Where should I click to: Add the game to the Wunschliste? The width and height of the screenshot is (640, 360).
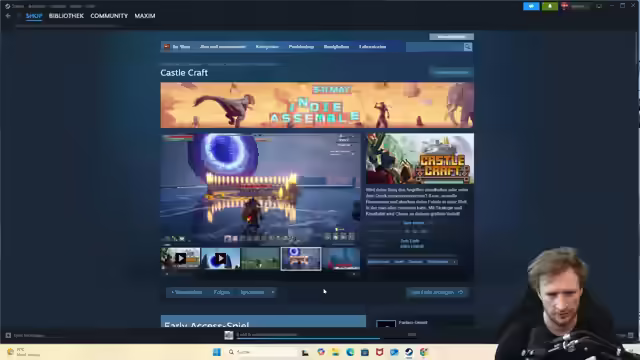click(187, 292)
